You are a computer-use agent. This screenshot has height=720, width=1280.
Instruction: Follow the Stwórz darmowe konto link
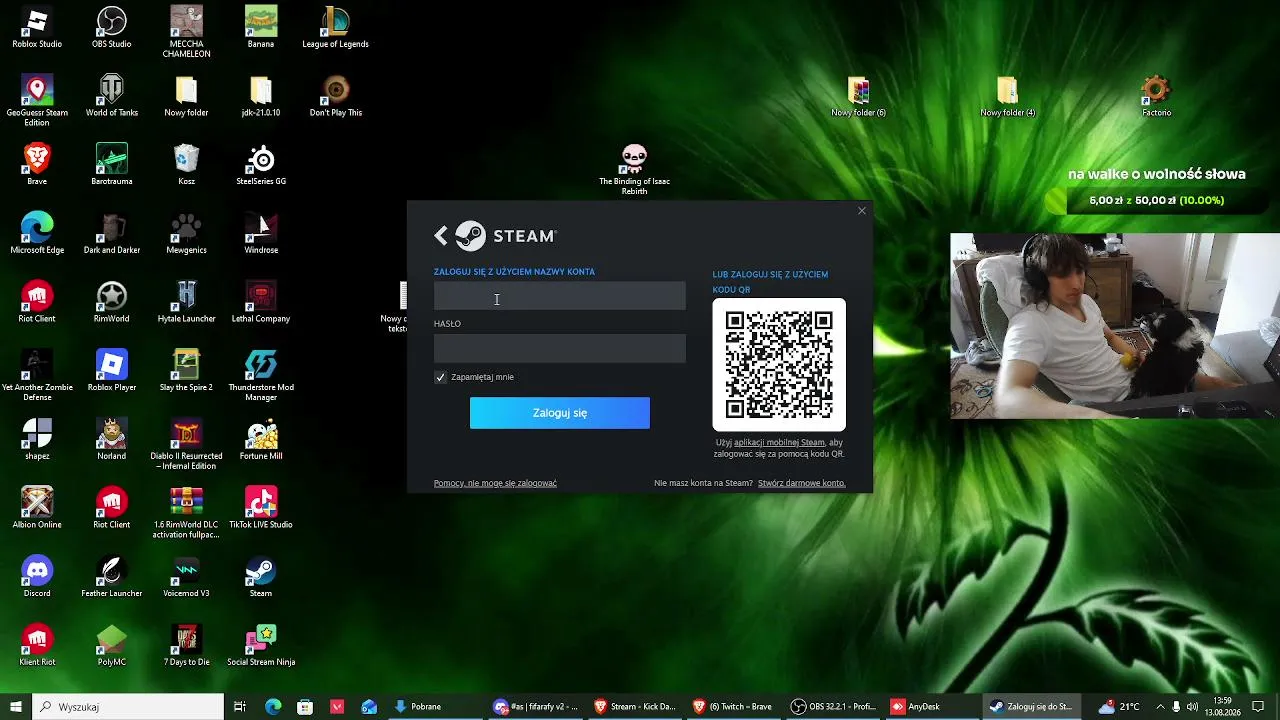(x=802, y=483)
